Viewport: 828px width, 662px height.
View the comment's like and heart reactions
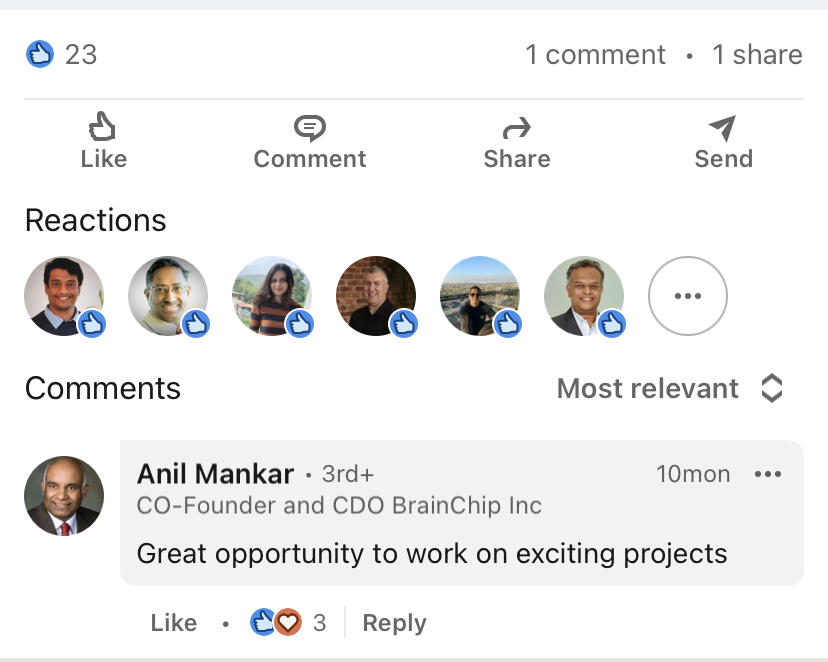pyautogui.click(x=288, y=622)
